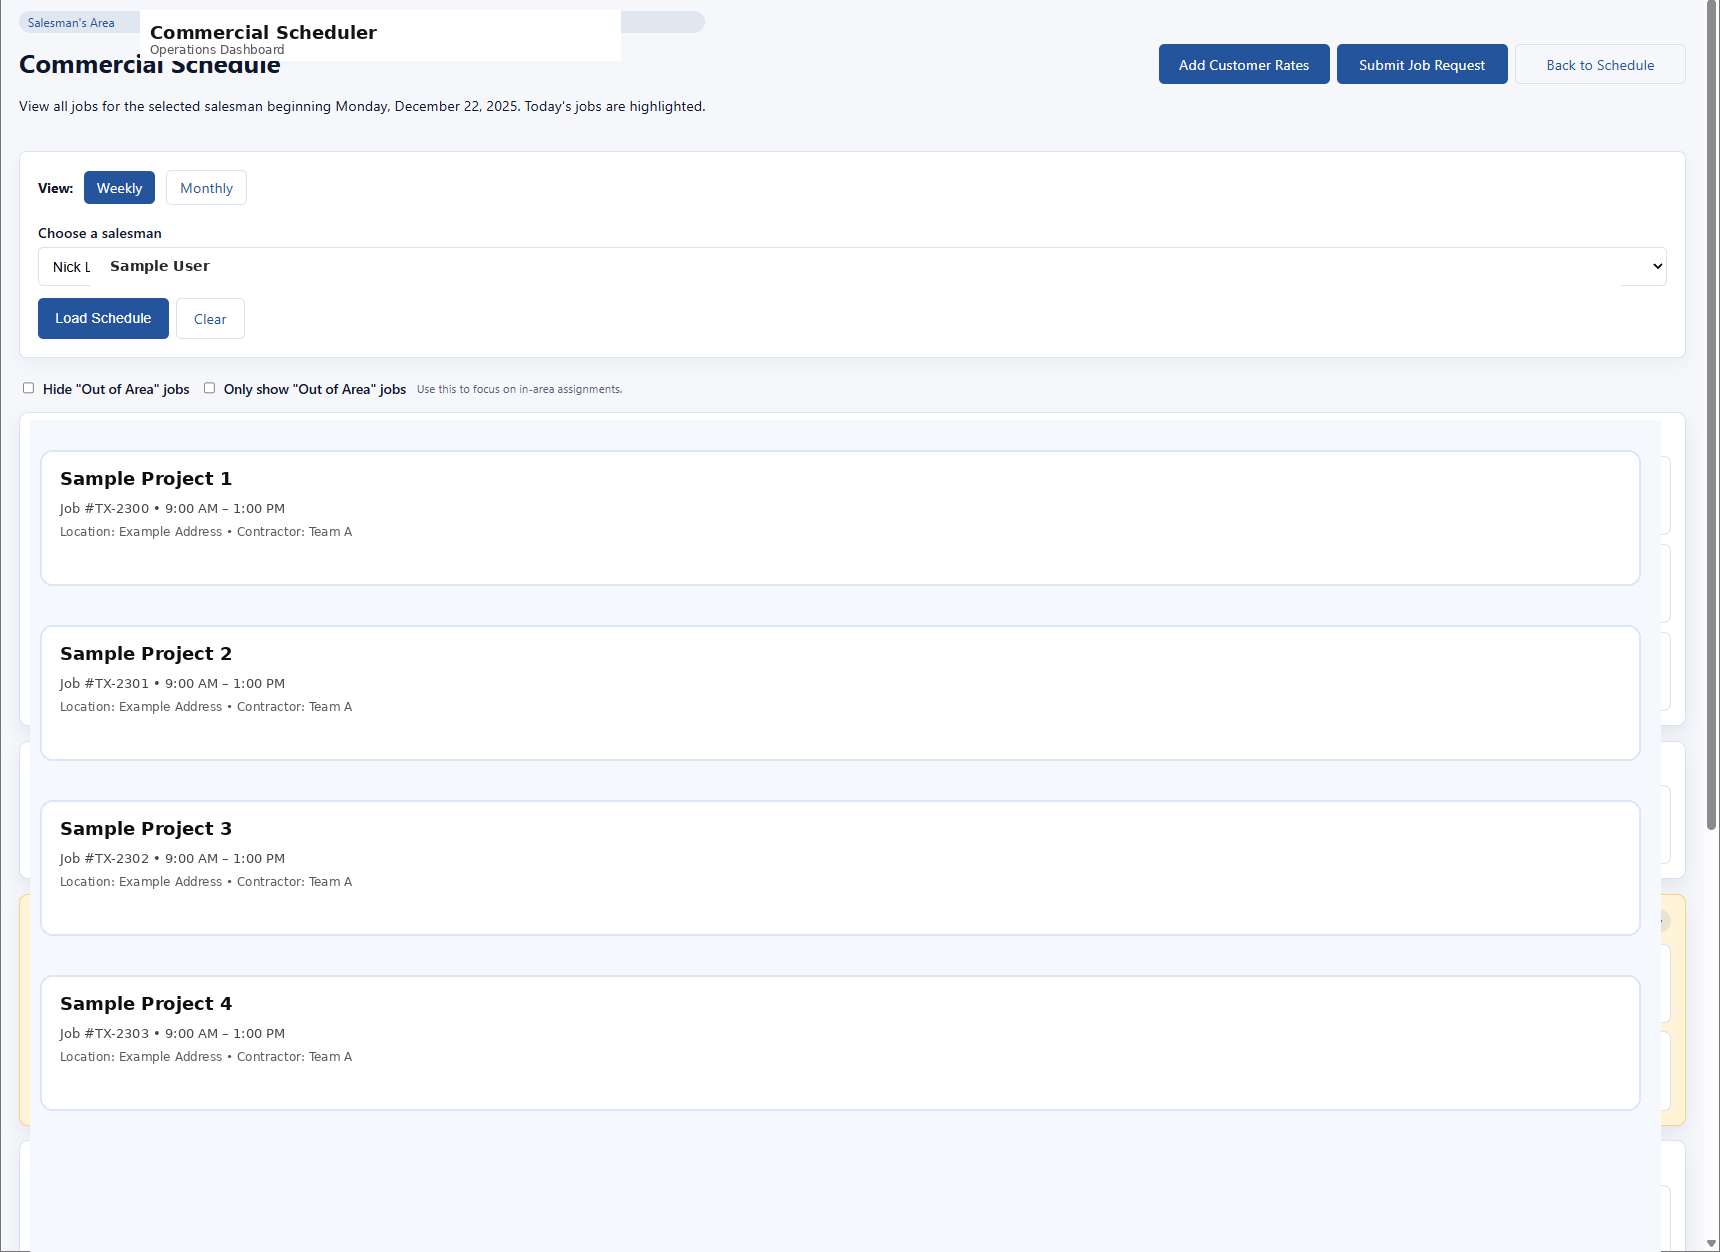This screenshot has width=1720, height=1252.
Task: Toggle off the Weekly view filter
Action: pyautogui.click(x=119, y=187)
